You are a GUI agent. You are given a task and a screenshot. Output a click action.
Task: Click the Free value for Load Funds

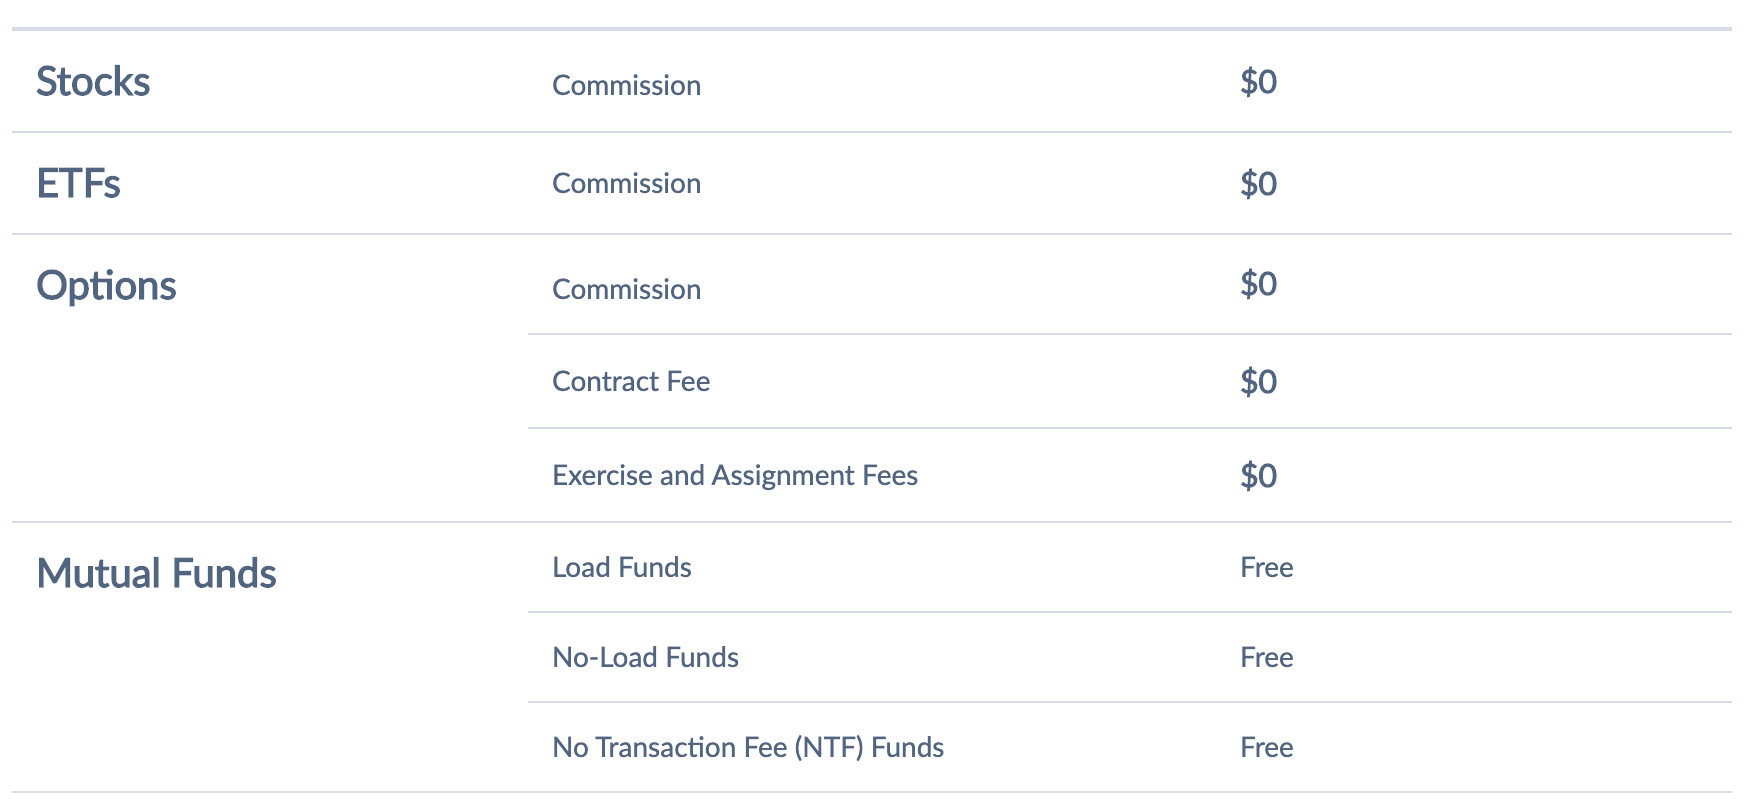tap(1266, 568)
